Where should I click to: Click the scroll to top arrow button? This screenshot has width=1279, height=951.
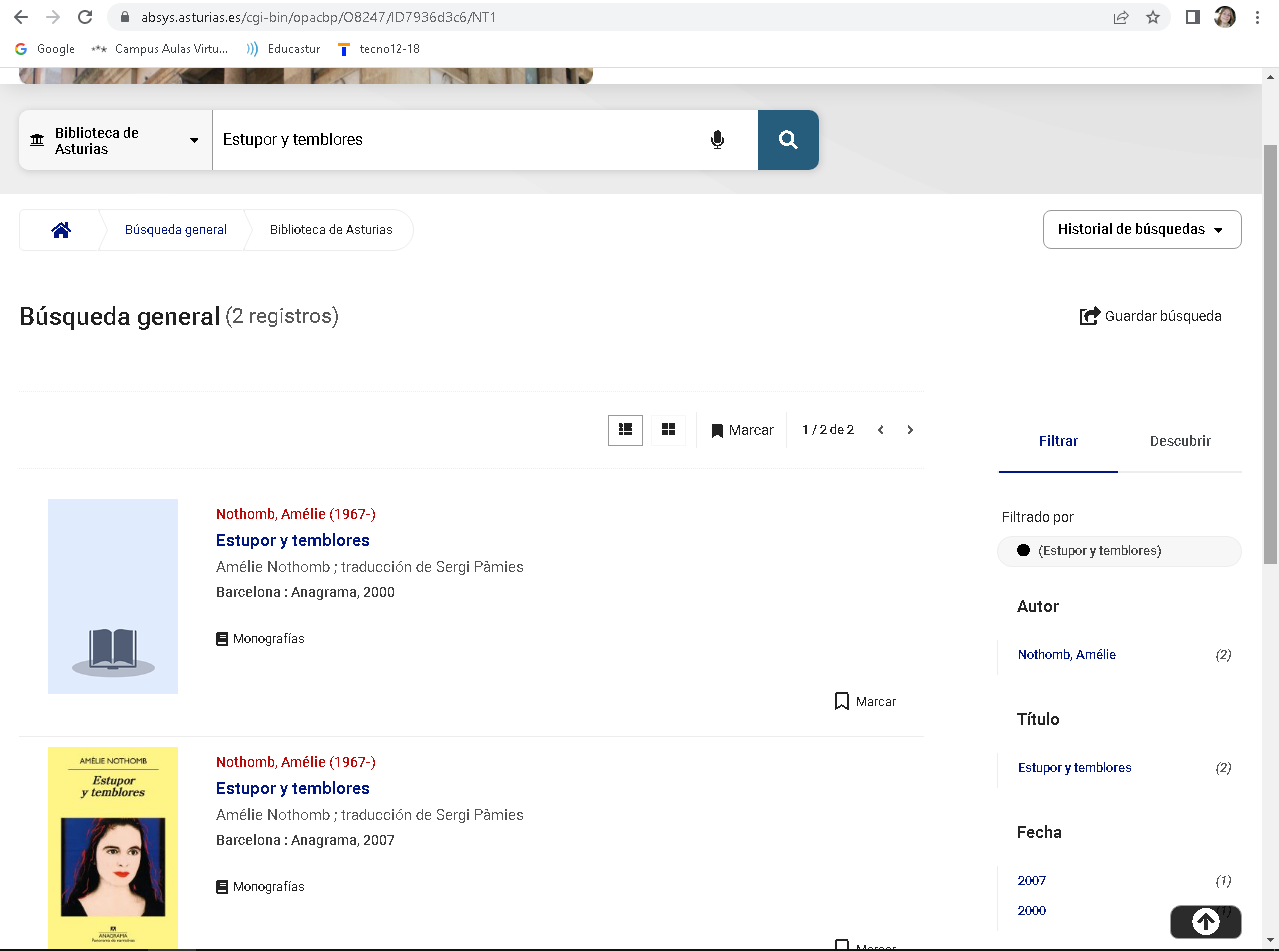pyautogui.click(x=1206, y=921)
